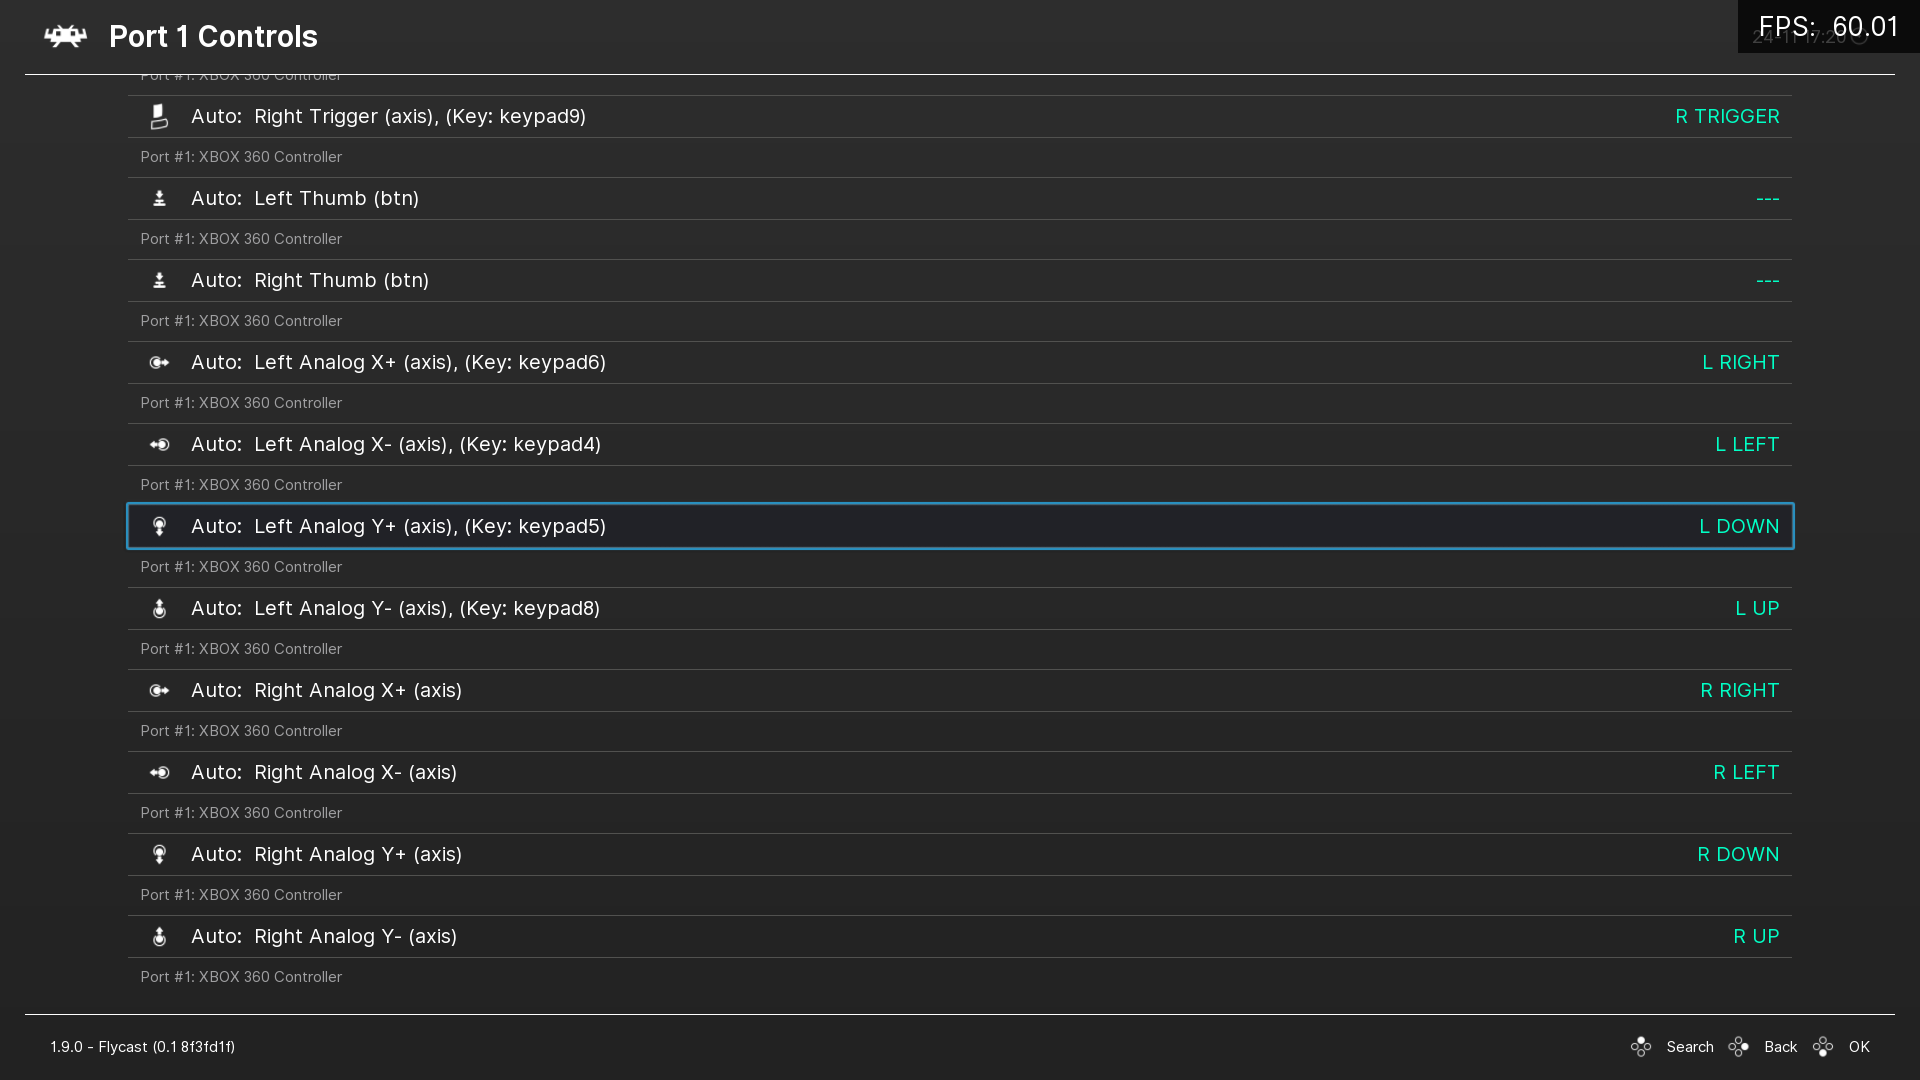Image resolution: width=1920 pixels, height=1080 pixels.
Task: Click Back in the bottom bar
Action: (x=1780, y=1046)
